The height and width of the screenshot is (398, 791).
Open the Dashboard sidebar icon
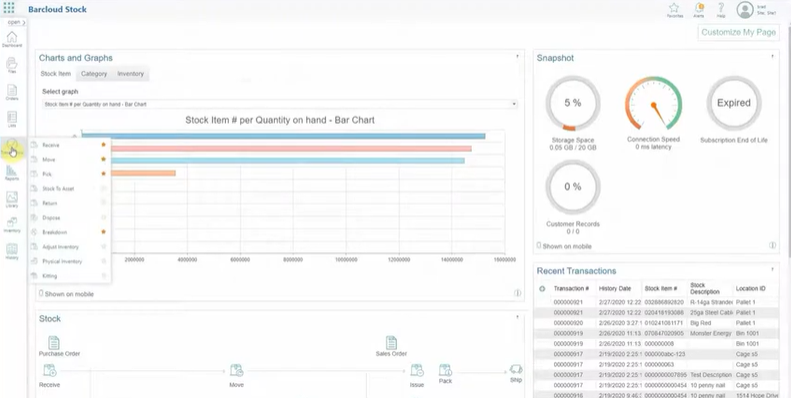click(12, 39)
